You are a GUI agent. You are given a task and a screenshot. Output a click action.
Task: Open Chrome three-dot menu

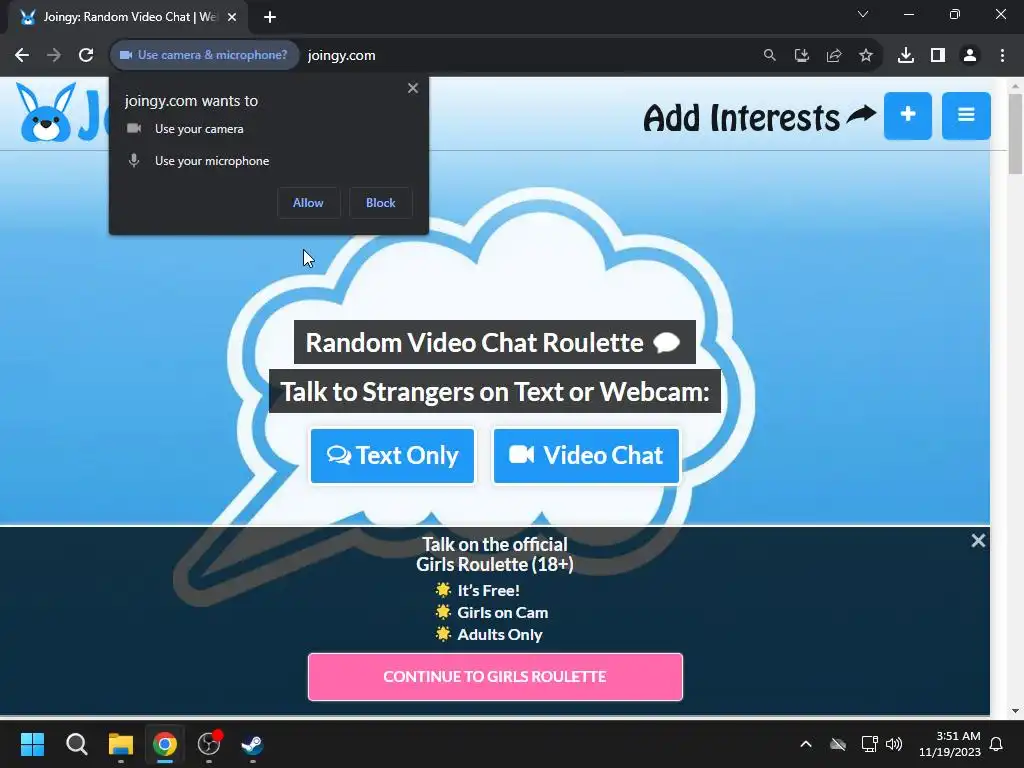pyautogui.click(x=1002, y=56)
